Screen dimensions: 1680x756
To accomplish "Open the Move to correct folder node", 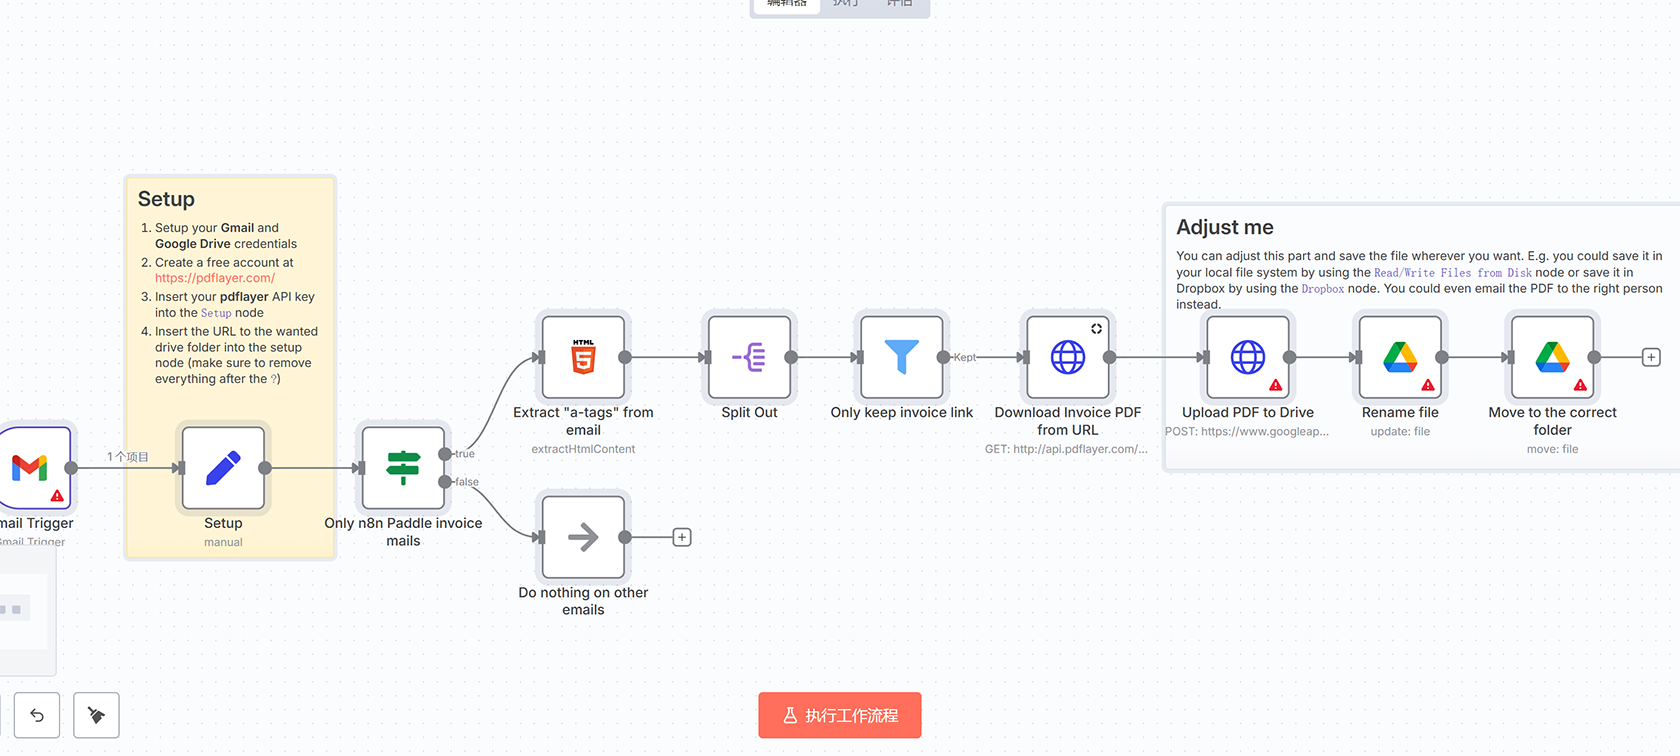I will tap(1552, 357).
